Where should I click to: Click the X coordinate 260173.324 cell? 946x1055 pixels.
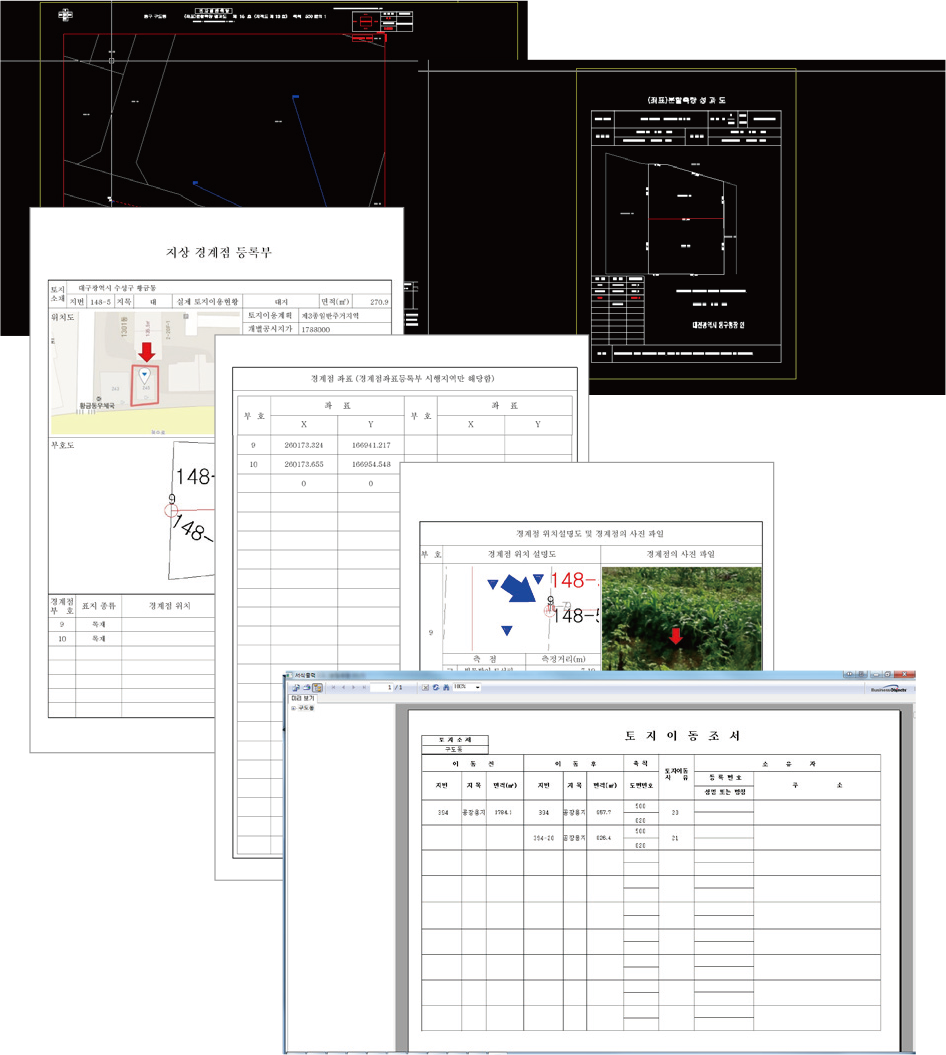(303, 445)
